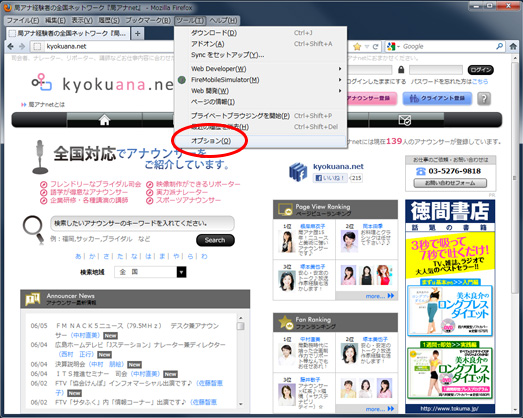This screenshot has height=418, width=523.
Task: Open a new tab with plus button
Action: click(x=137, y=33)
